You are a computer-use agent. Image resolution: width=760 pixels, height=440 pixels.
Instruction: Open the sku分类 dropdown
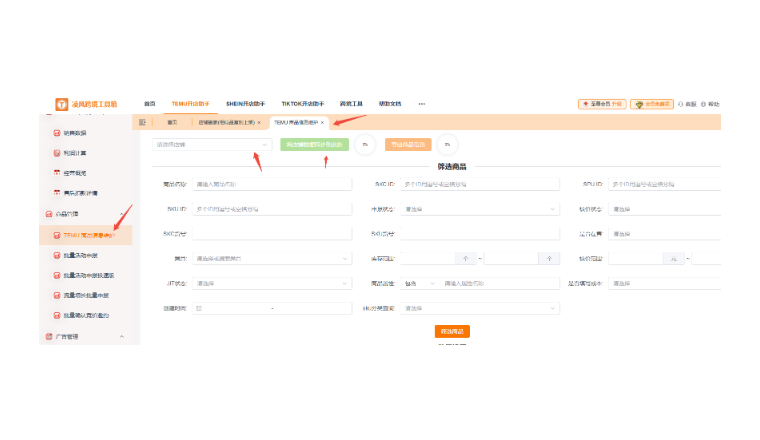point(480,308)
